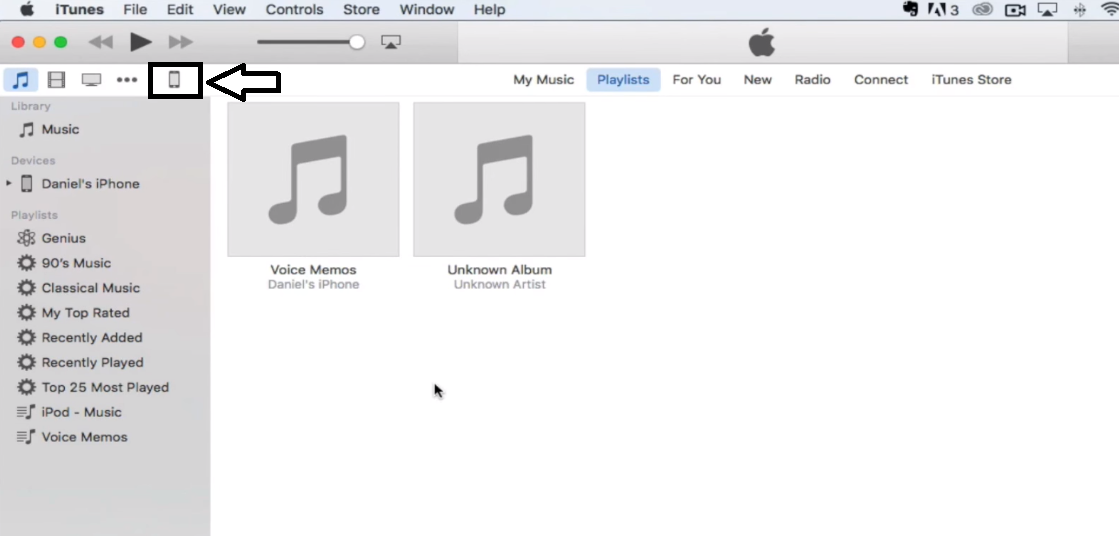Open Evernote in the menu bar
The image size is (1119, 536).
[x=910, y=9]
